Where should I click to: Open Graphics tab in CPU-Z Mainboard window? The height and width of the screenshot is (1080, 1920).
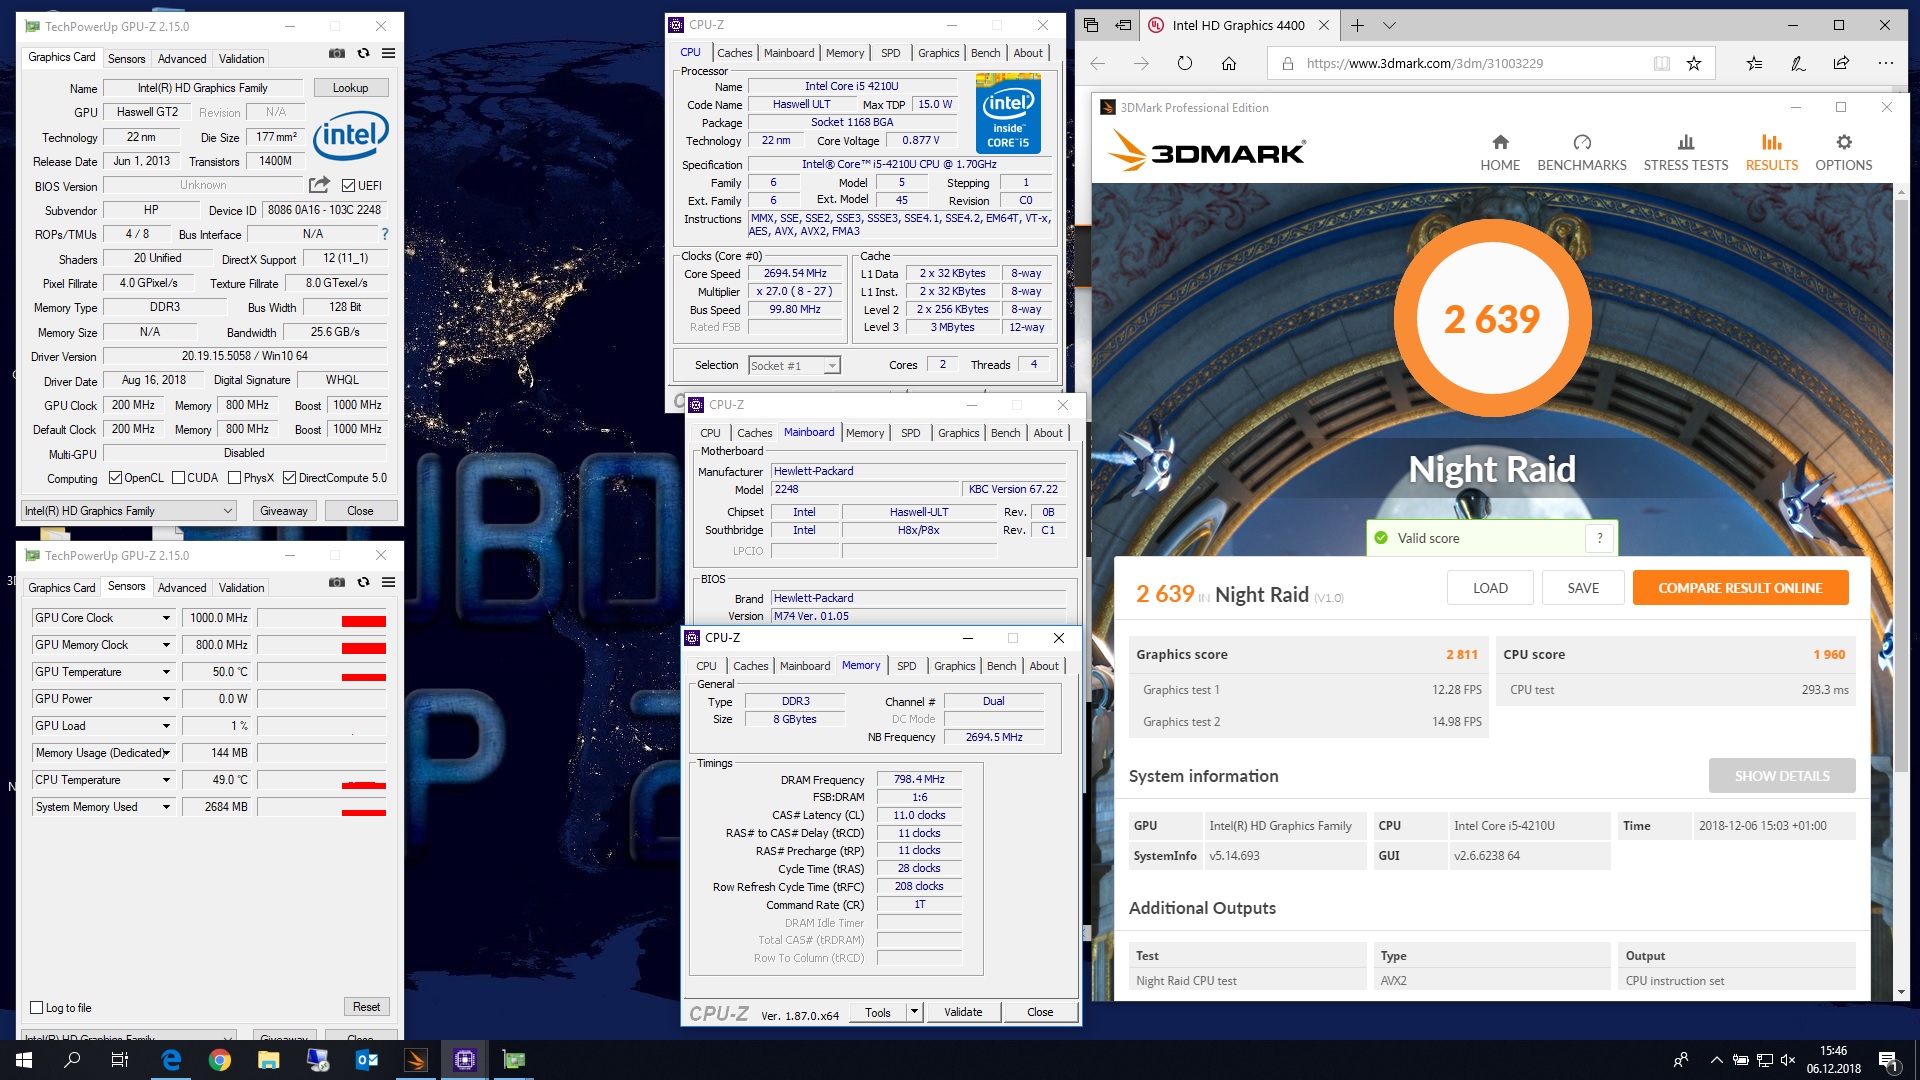coord(958,433)
